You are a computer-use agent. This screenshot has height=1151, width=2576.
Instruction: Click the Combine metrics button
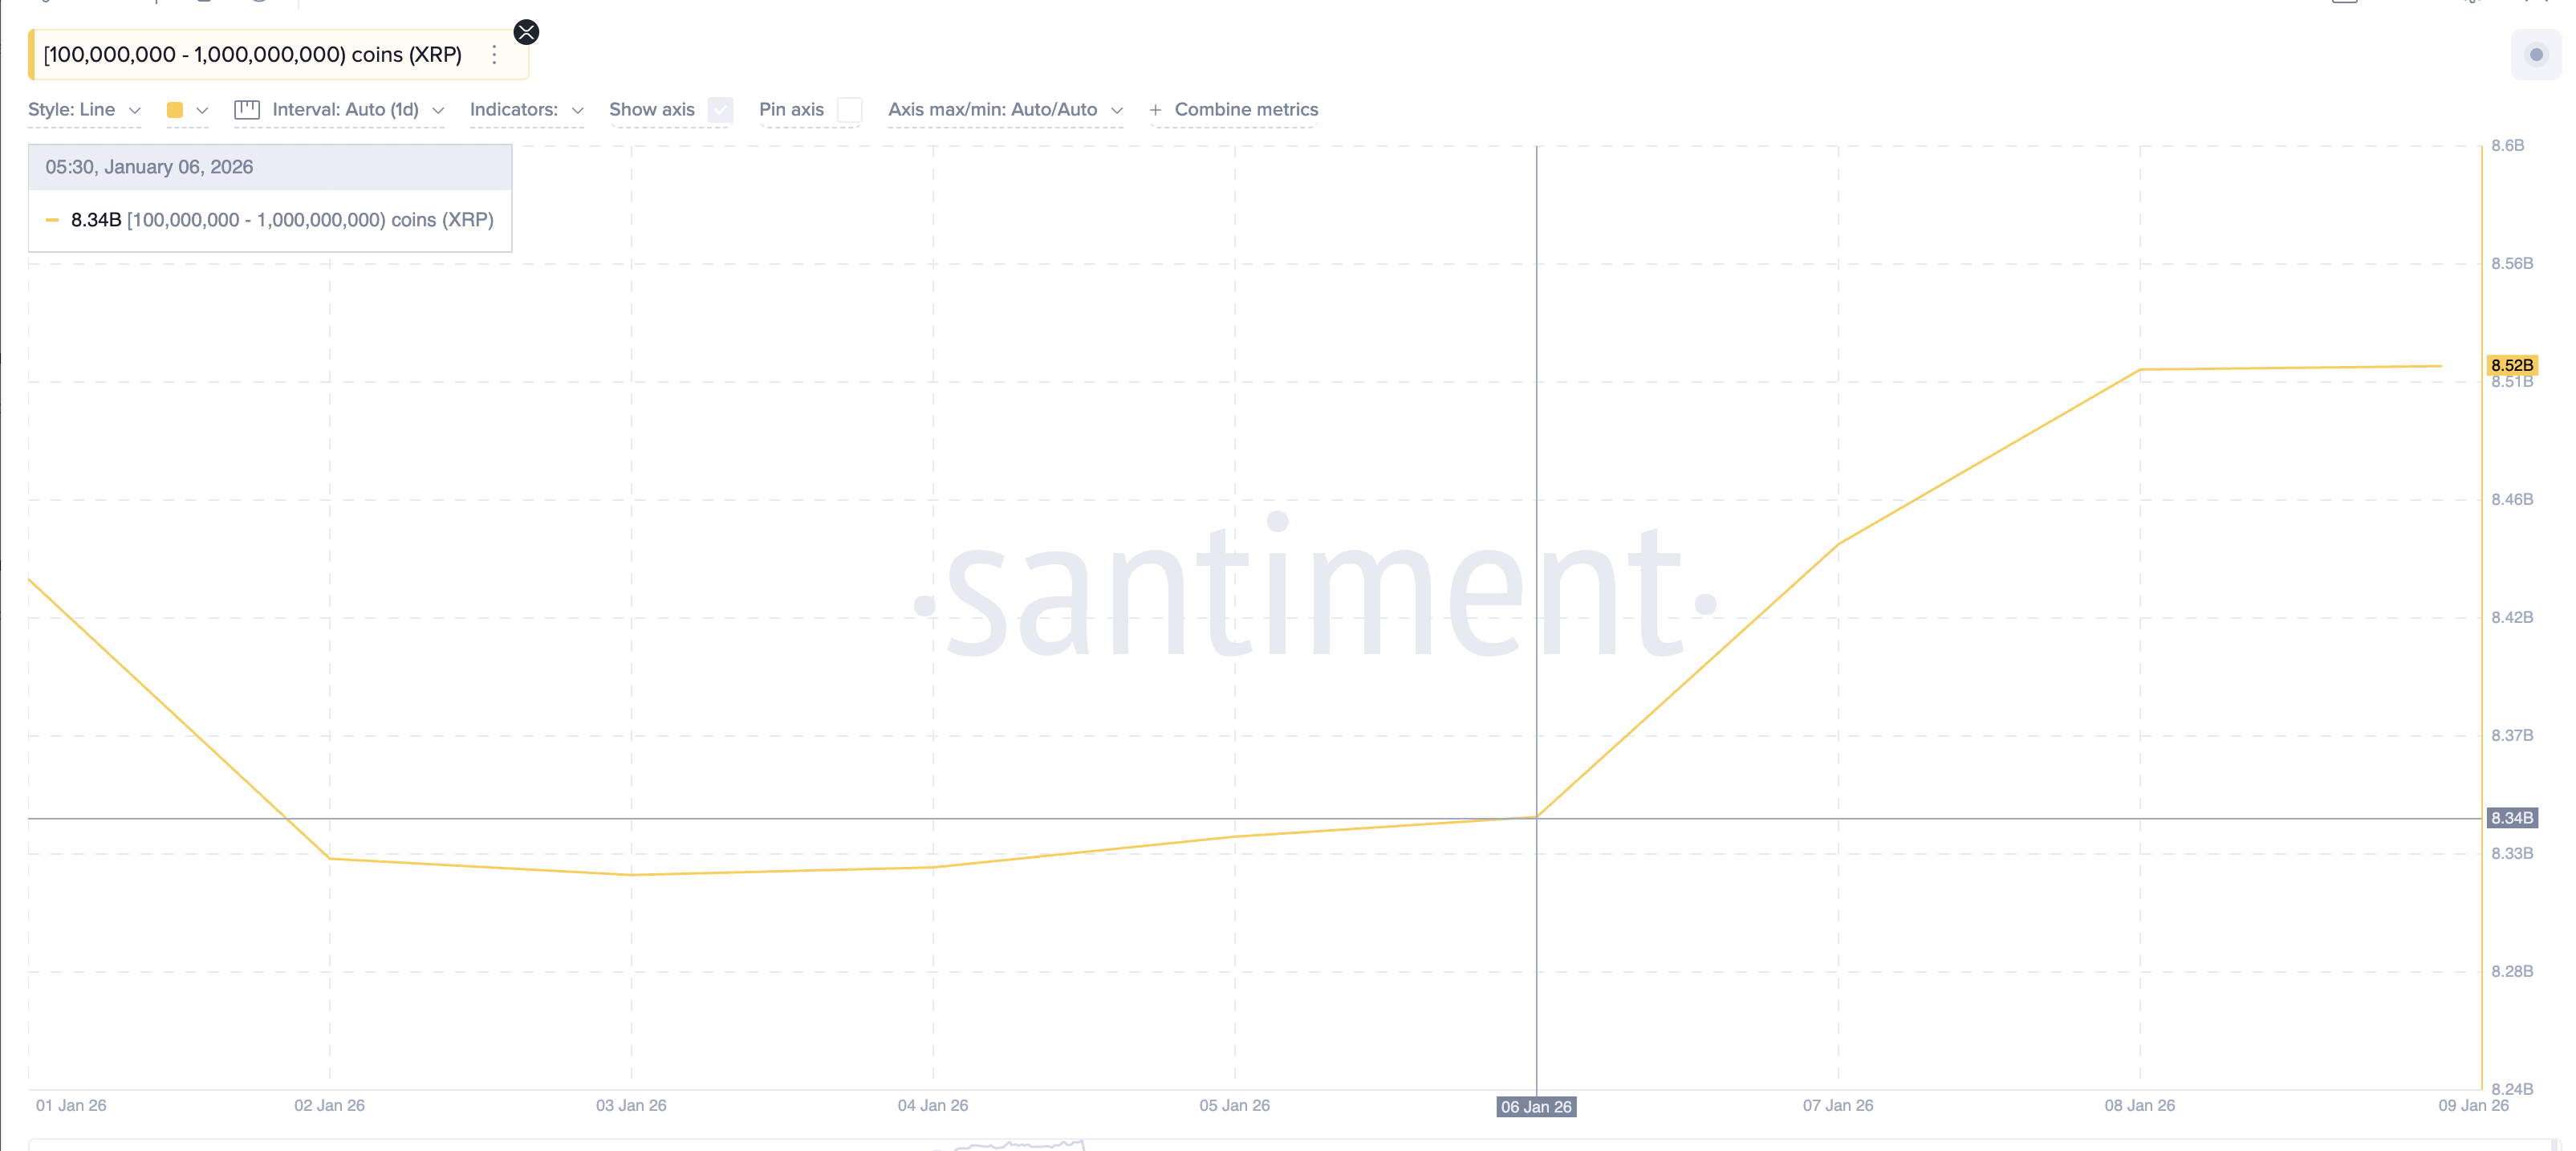click(1246, 110)
